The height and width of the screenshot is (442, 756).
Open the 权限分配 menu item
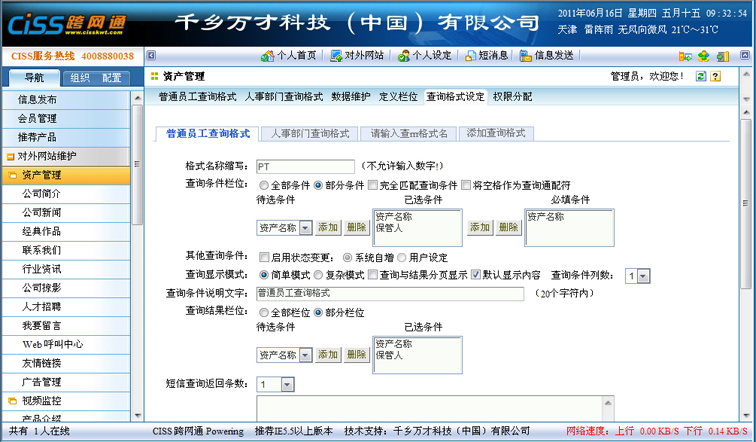point(512,97)
